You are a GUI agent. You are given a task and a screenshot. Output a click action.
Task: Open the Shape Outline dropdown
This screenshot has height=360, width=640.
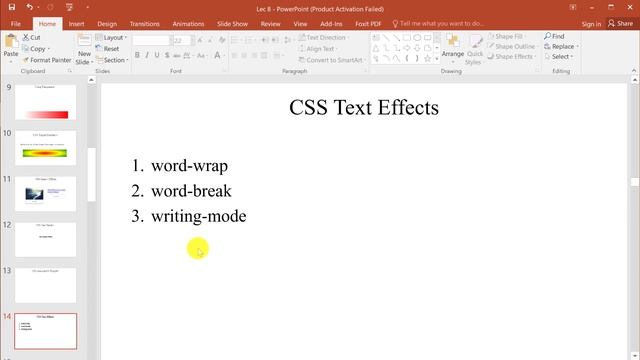[512, 47]
